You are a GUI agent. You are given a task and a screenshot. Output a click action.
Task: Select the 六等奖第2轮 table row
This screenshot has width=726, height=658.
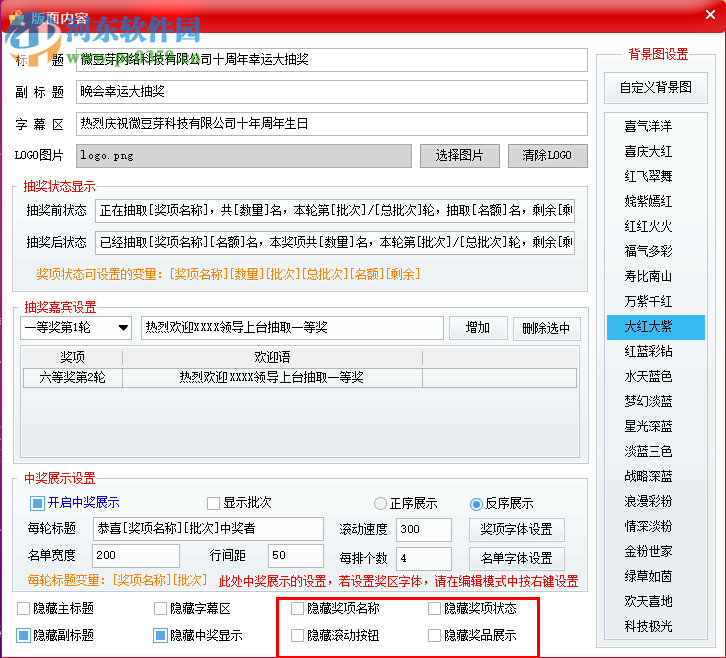300,378
